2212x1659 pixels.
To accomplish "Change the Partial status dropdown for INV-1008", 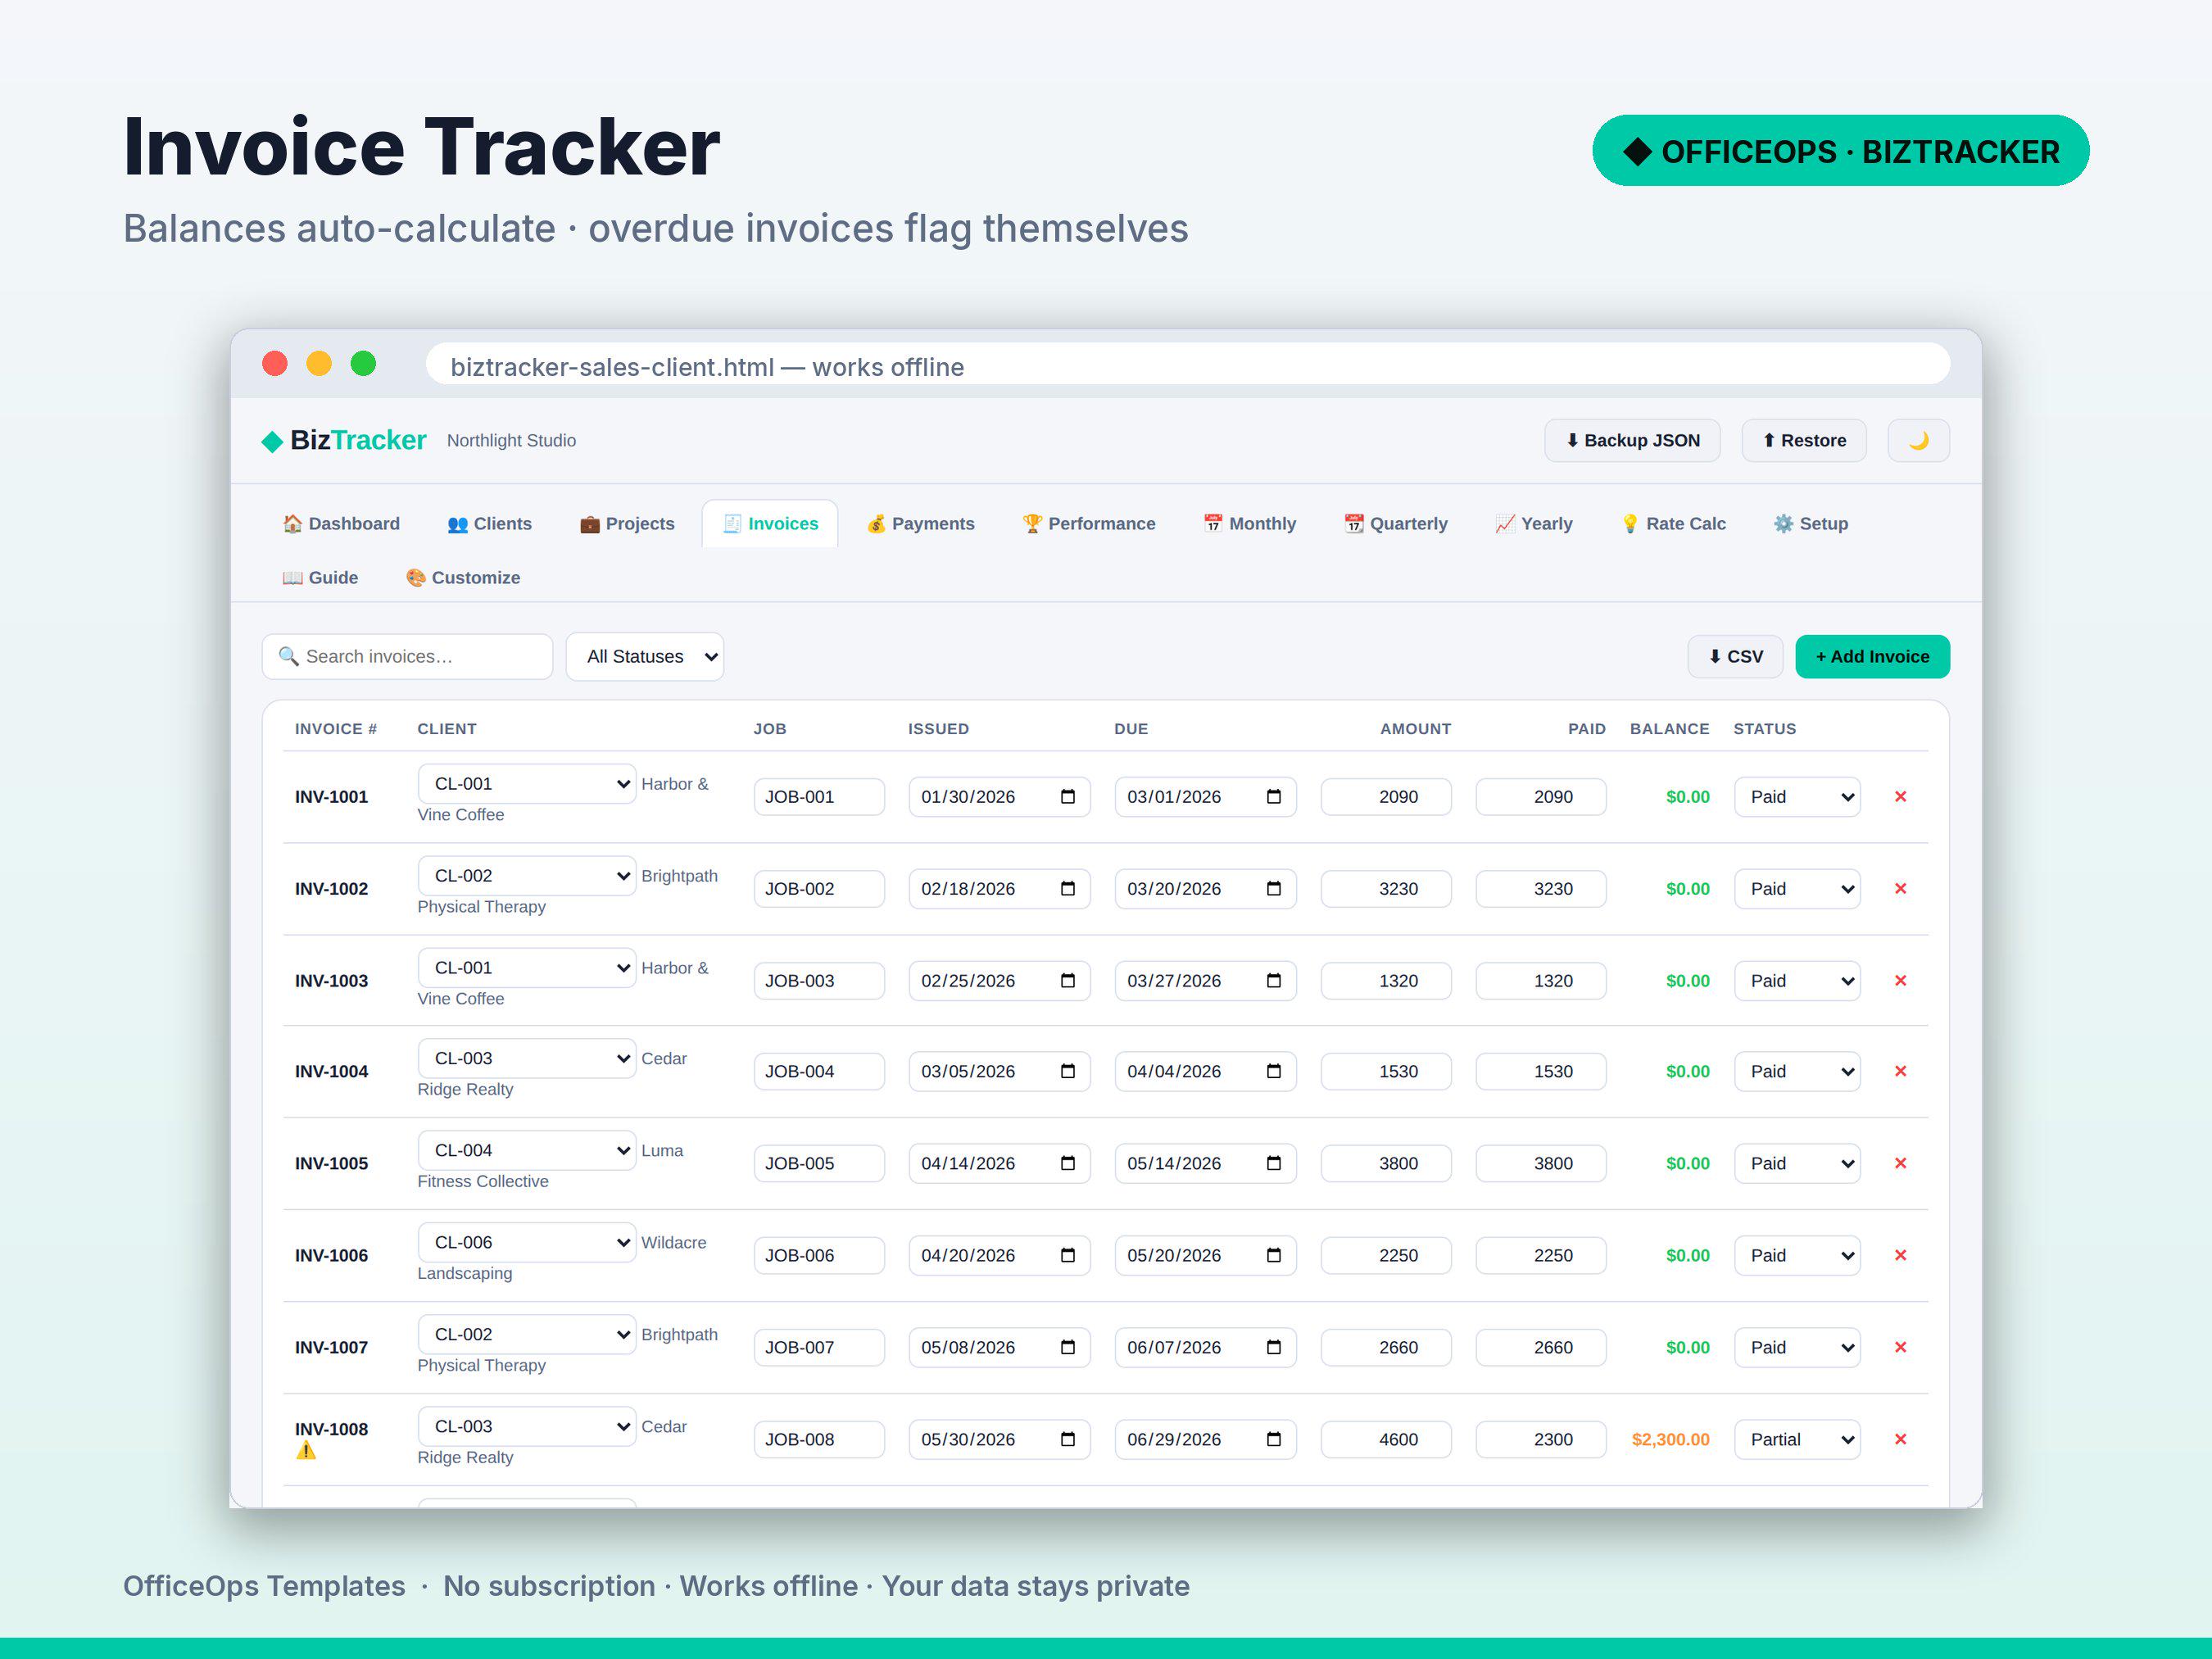I will point(1797,1439).
